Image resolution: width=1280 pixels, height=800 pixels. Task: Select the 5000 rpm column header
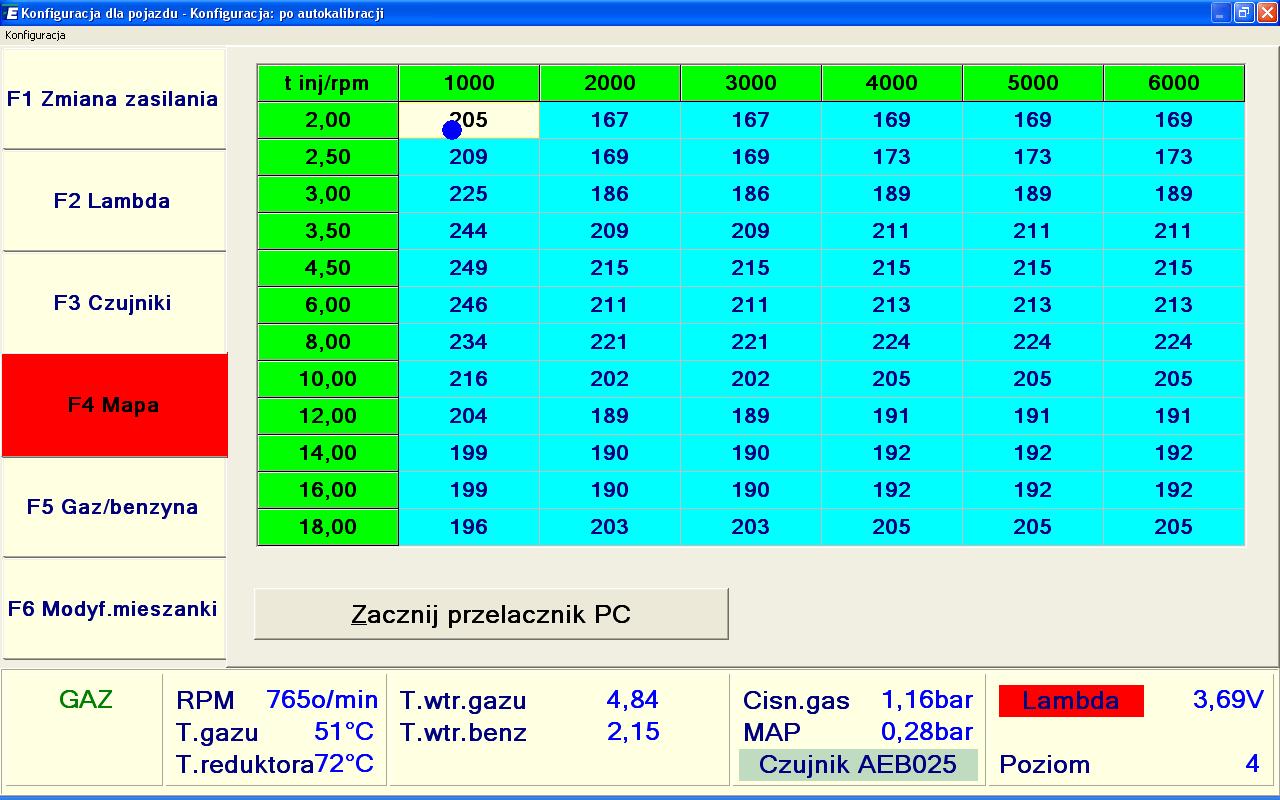(x=1033, y=83)
